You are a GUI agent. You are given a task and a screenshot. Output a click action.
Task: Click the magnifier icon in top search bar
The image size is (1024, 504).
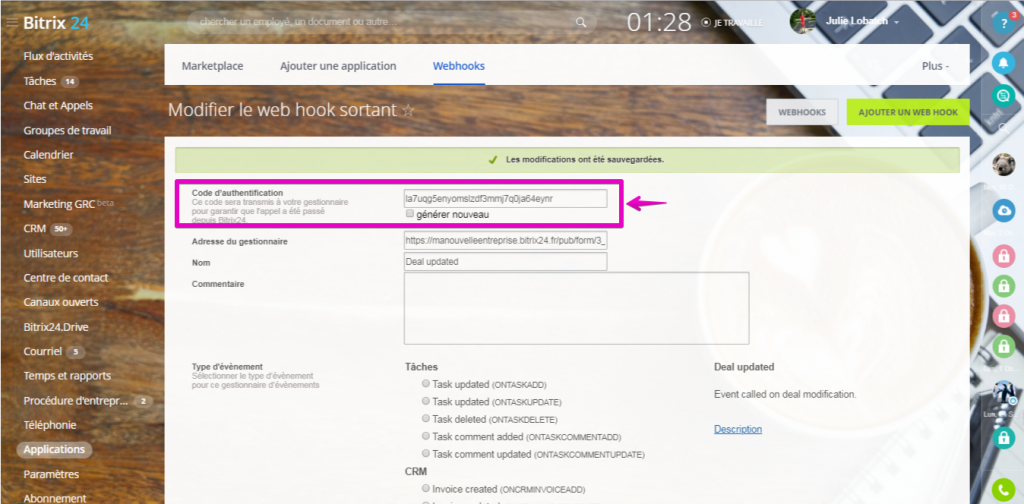581,22
